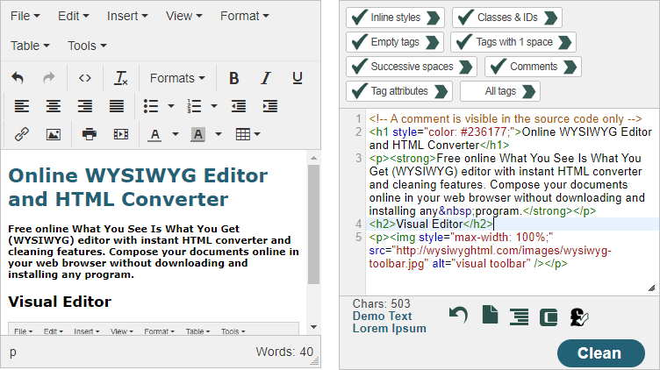Toggle bold formatting
The width and height of the screenshot is (660, 370).
234,78
